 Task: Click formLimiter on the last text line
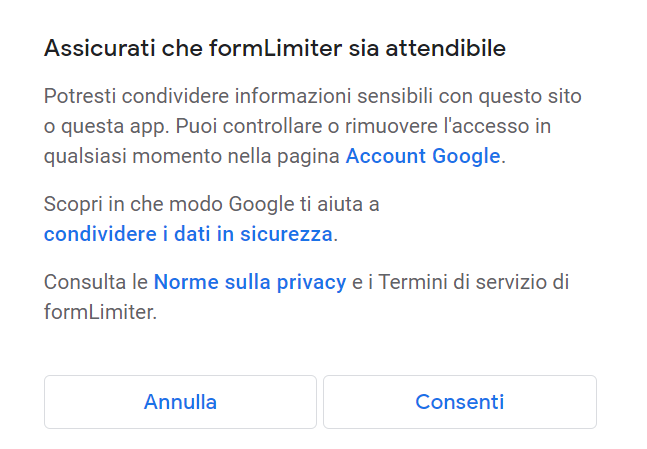pos(98,311)
